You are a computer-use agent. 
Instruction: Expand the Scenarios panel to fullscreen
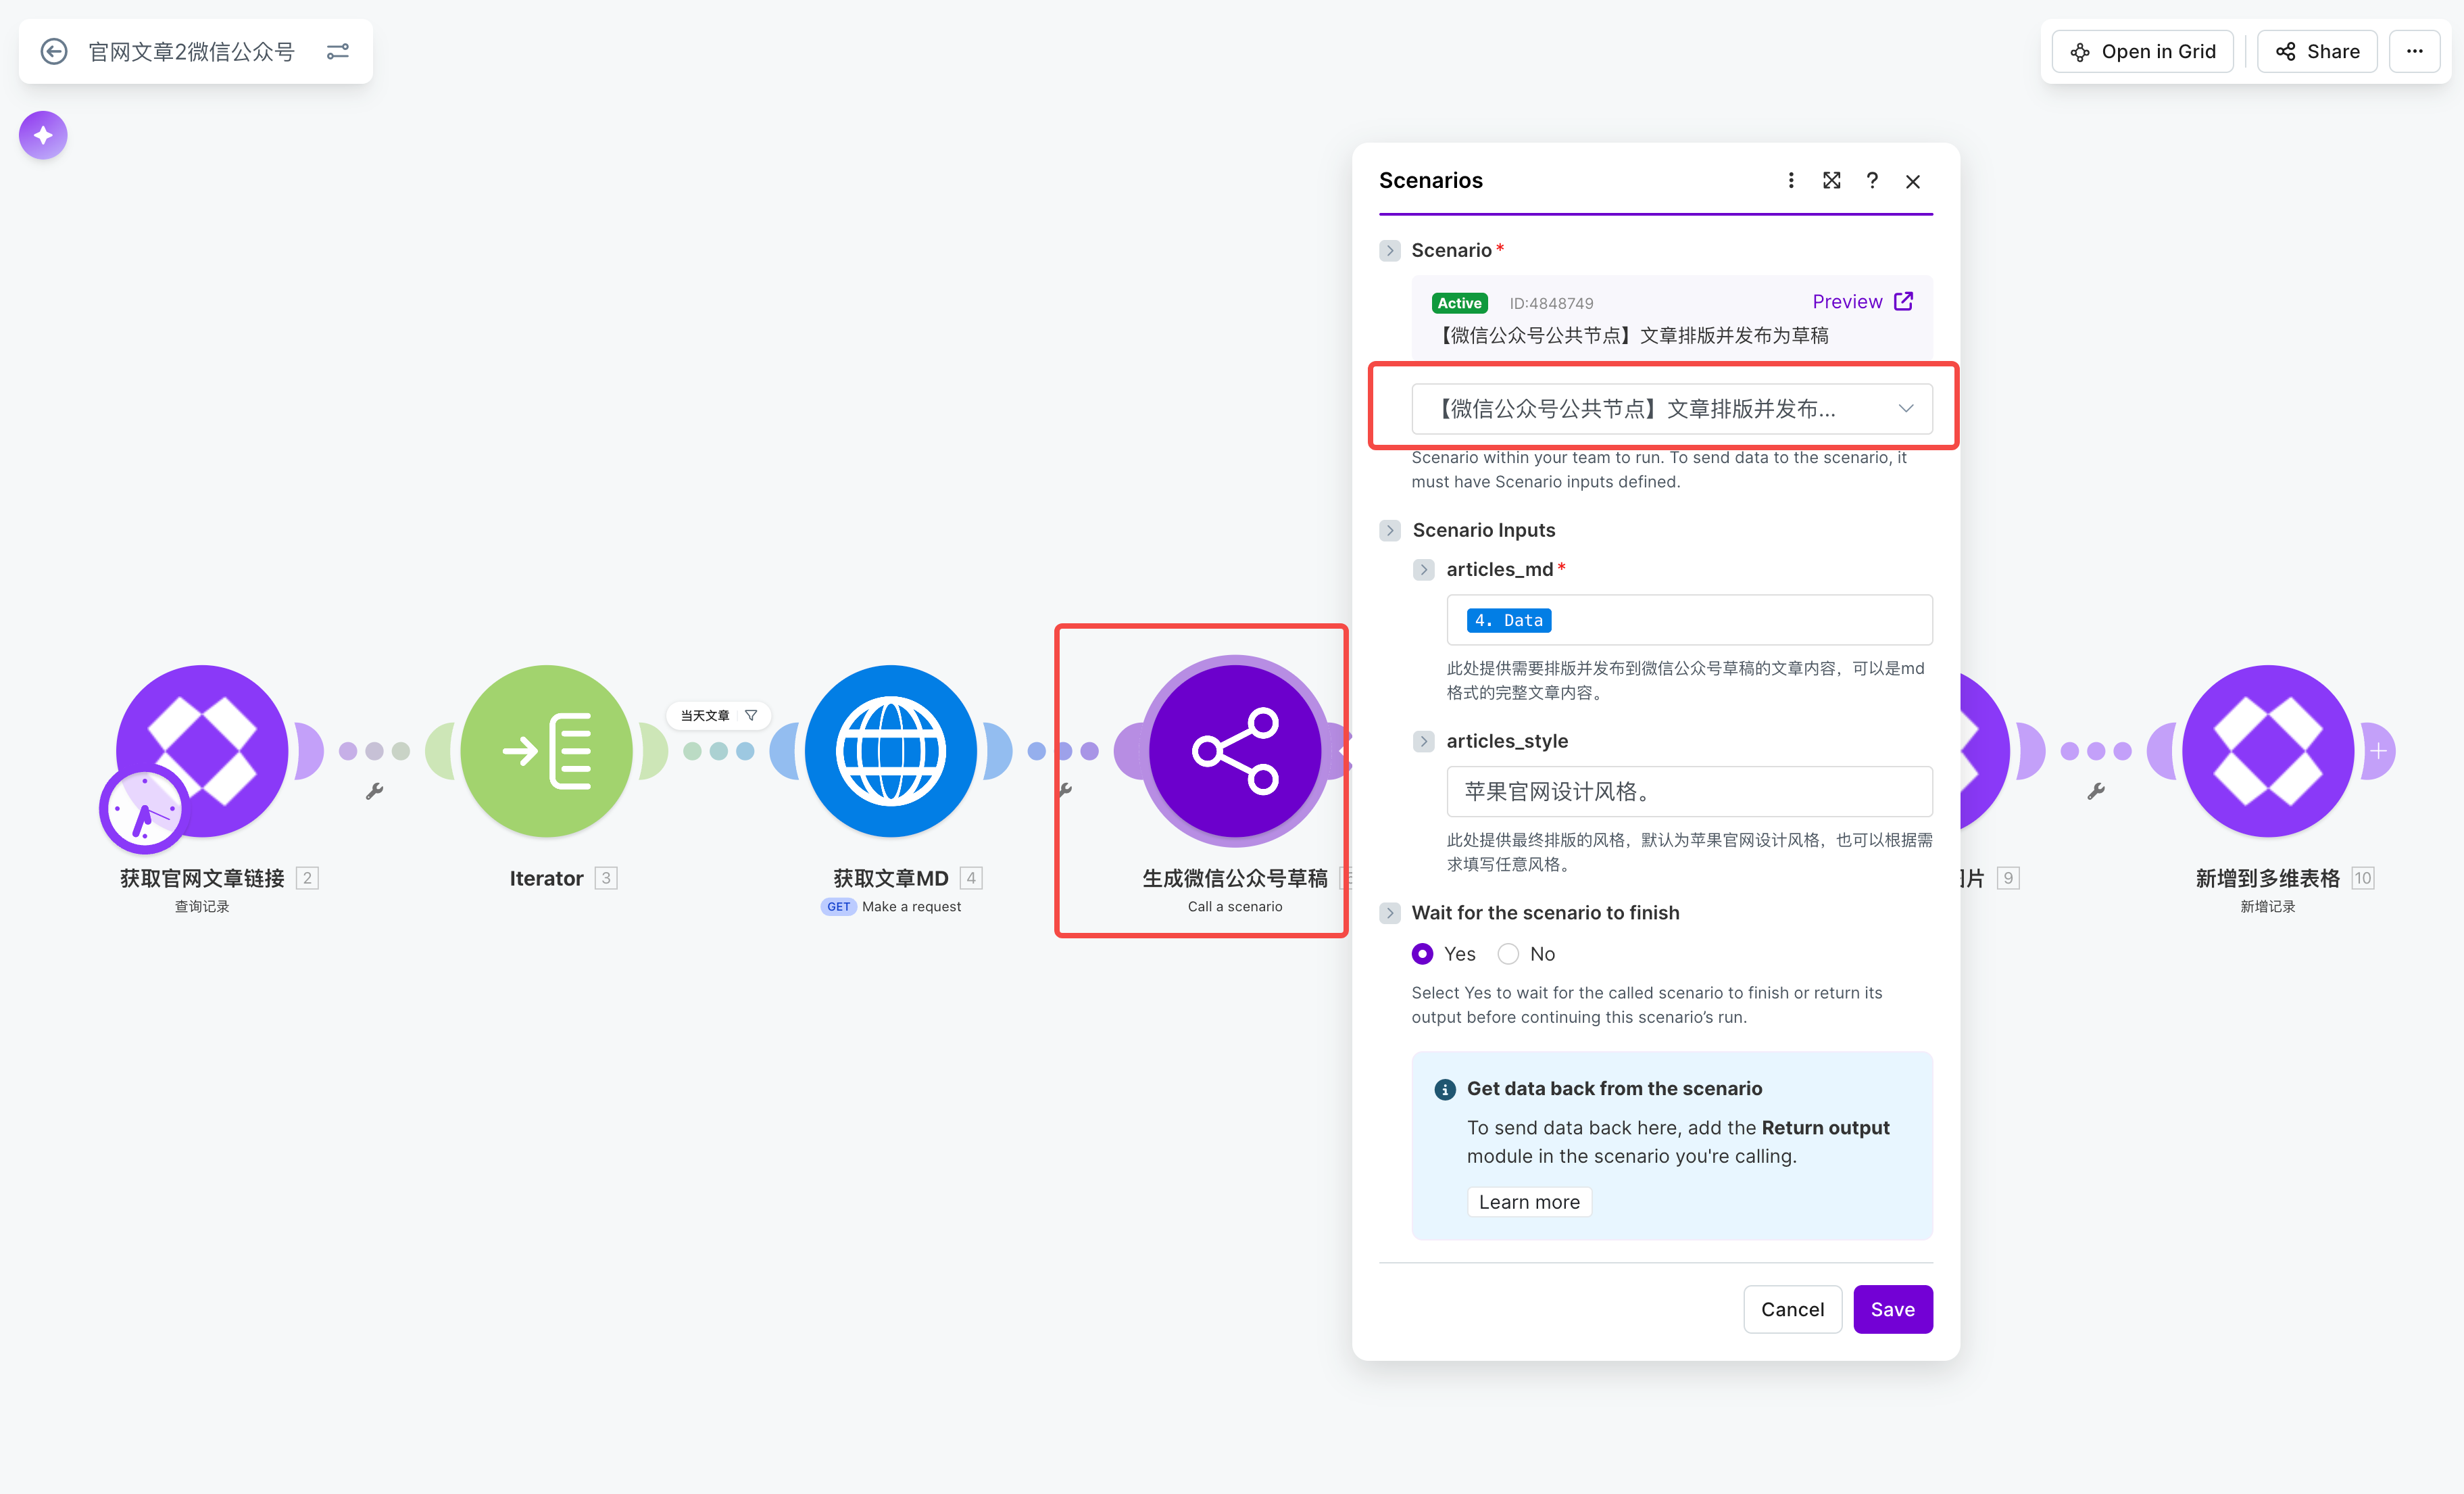click(x=1831, y=180)
